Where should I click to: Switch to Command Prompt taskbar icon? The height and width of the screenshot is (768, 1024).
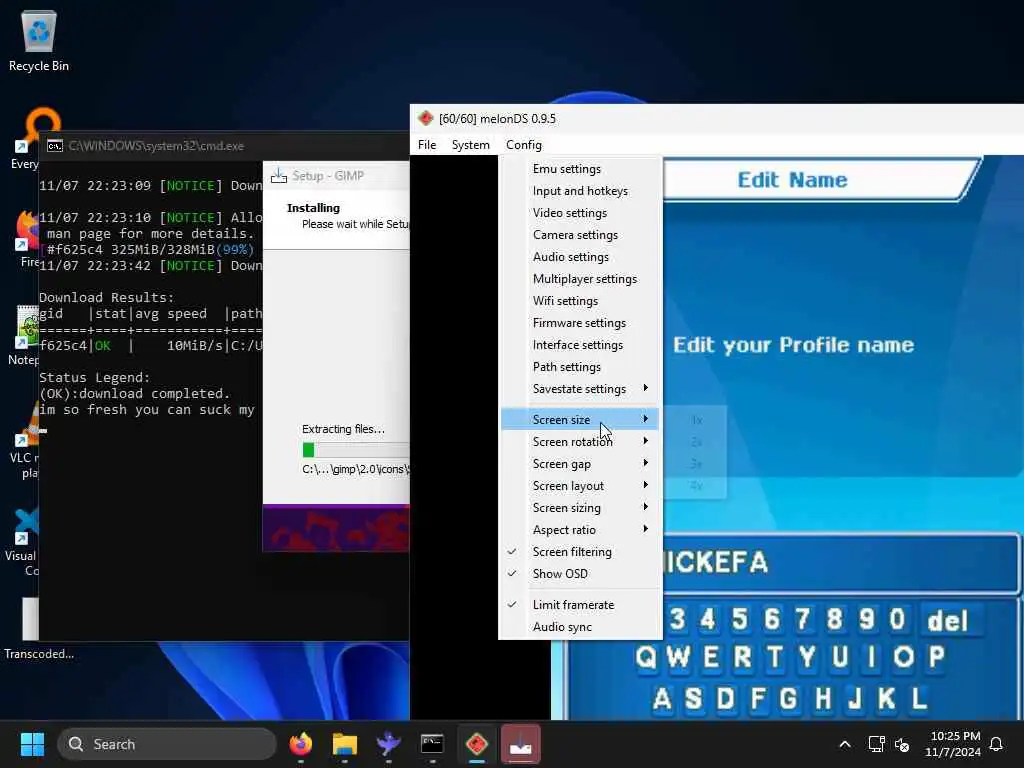[x=432, y=744]
